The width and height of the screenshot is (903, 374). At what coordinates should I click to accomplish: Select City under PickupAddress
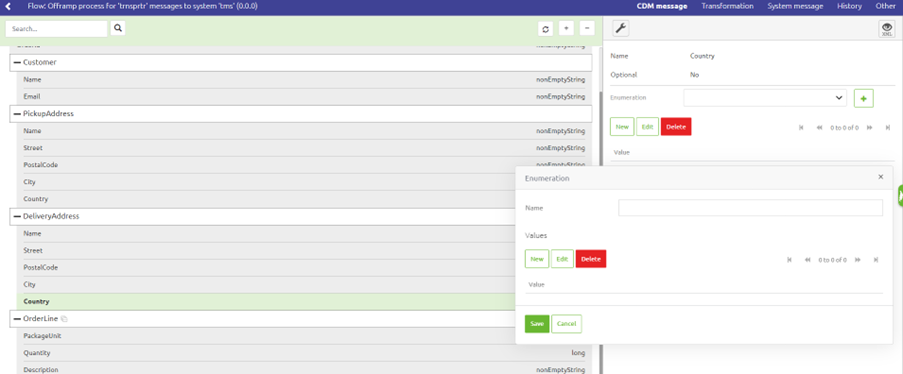(304, 182)
